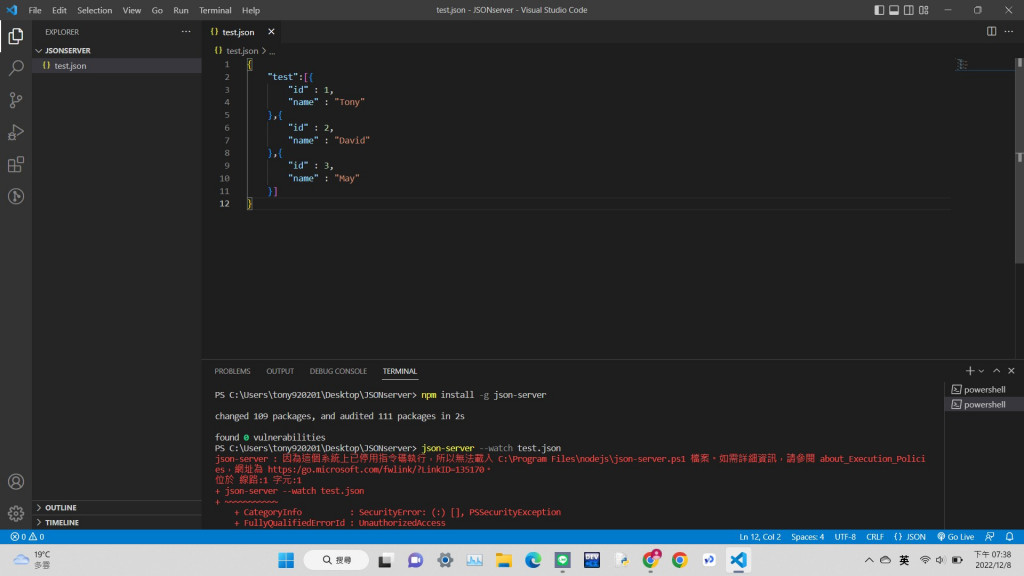The width and height of the screenshot is (1024, 576).
Task: Expand the TIMELINE section
Action: tap(62, 522)
